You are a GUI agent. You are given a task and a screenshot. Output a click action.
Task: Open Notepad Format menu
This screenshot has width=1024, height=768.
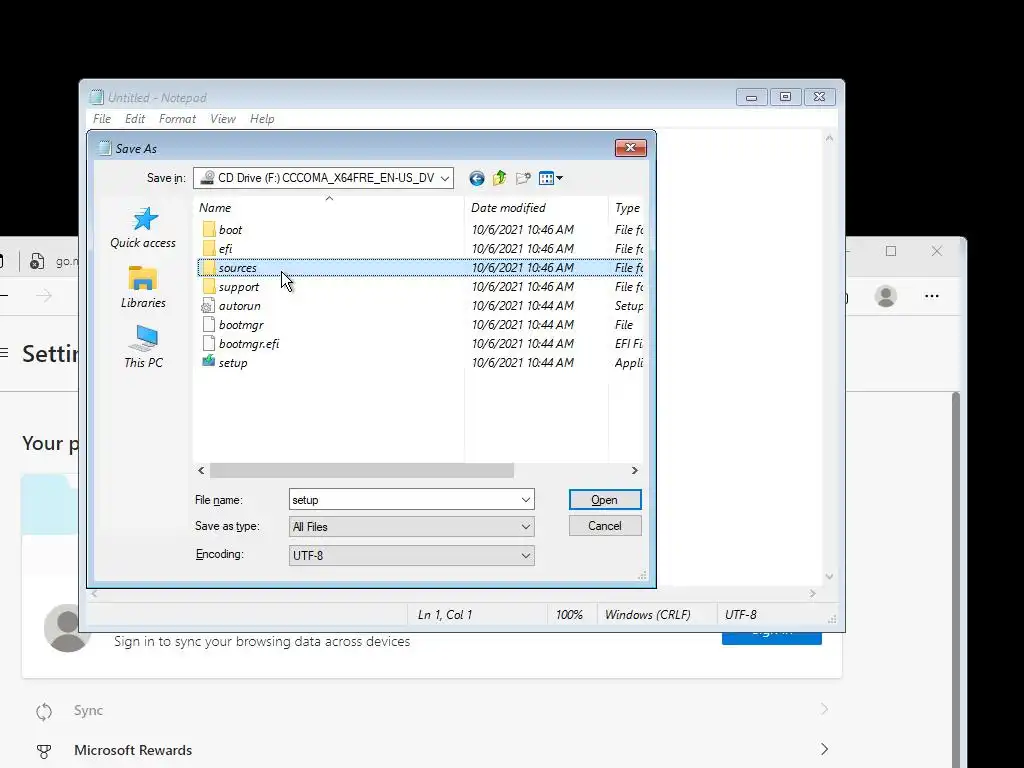pyautogui.click(x=177, y=119)
